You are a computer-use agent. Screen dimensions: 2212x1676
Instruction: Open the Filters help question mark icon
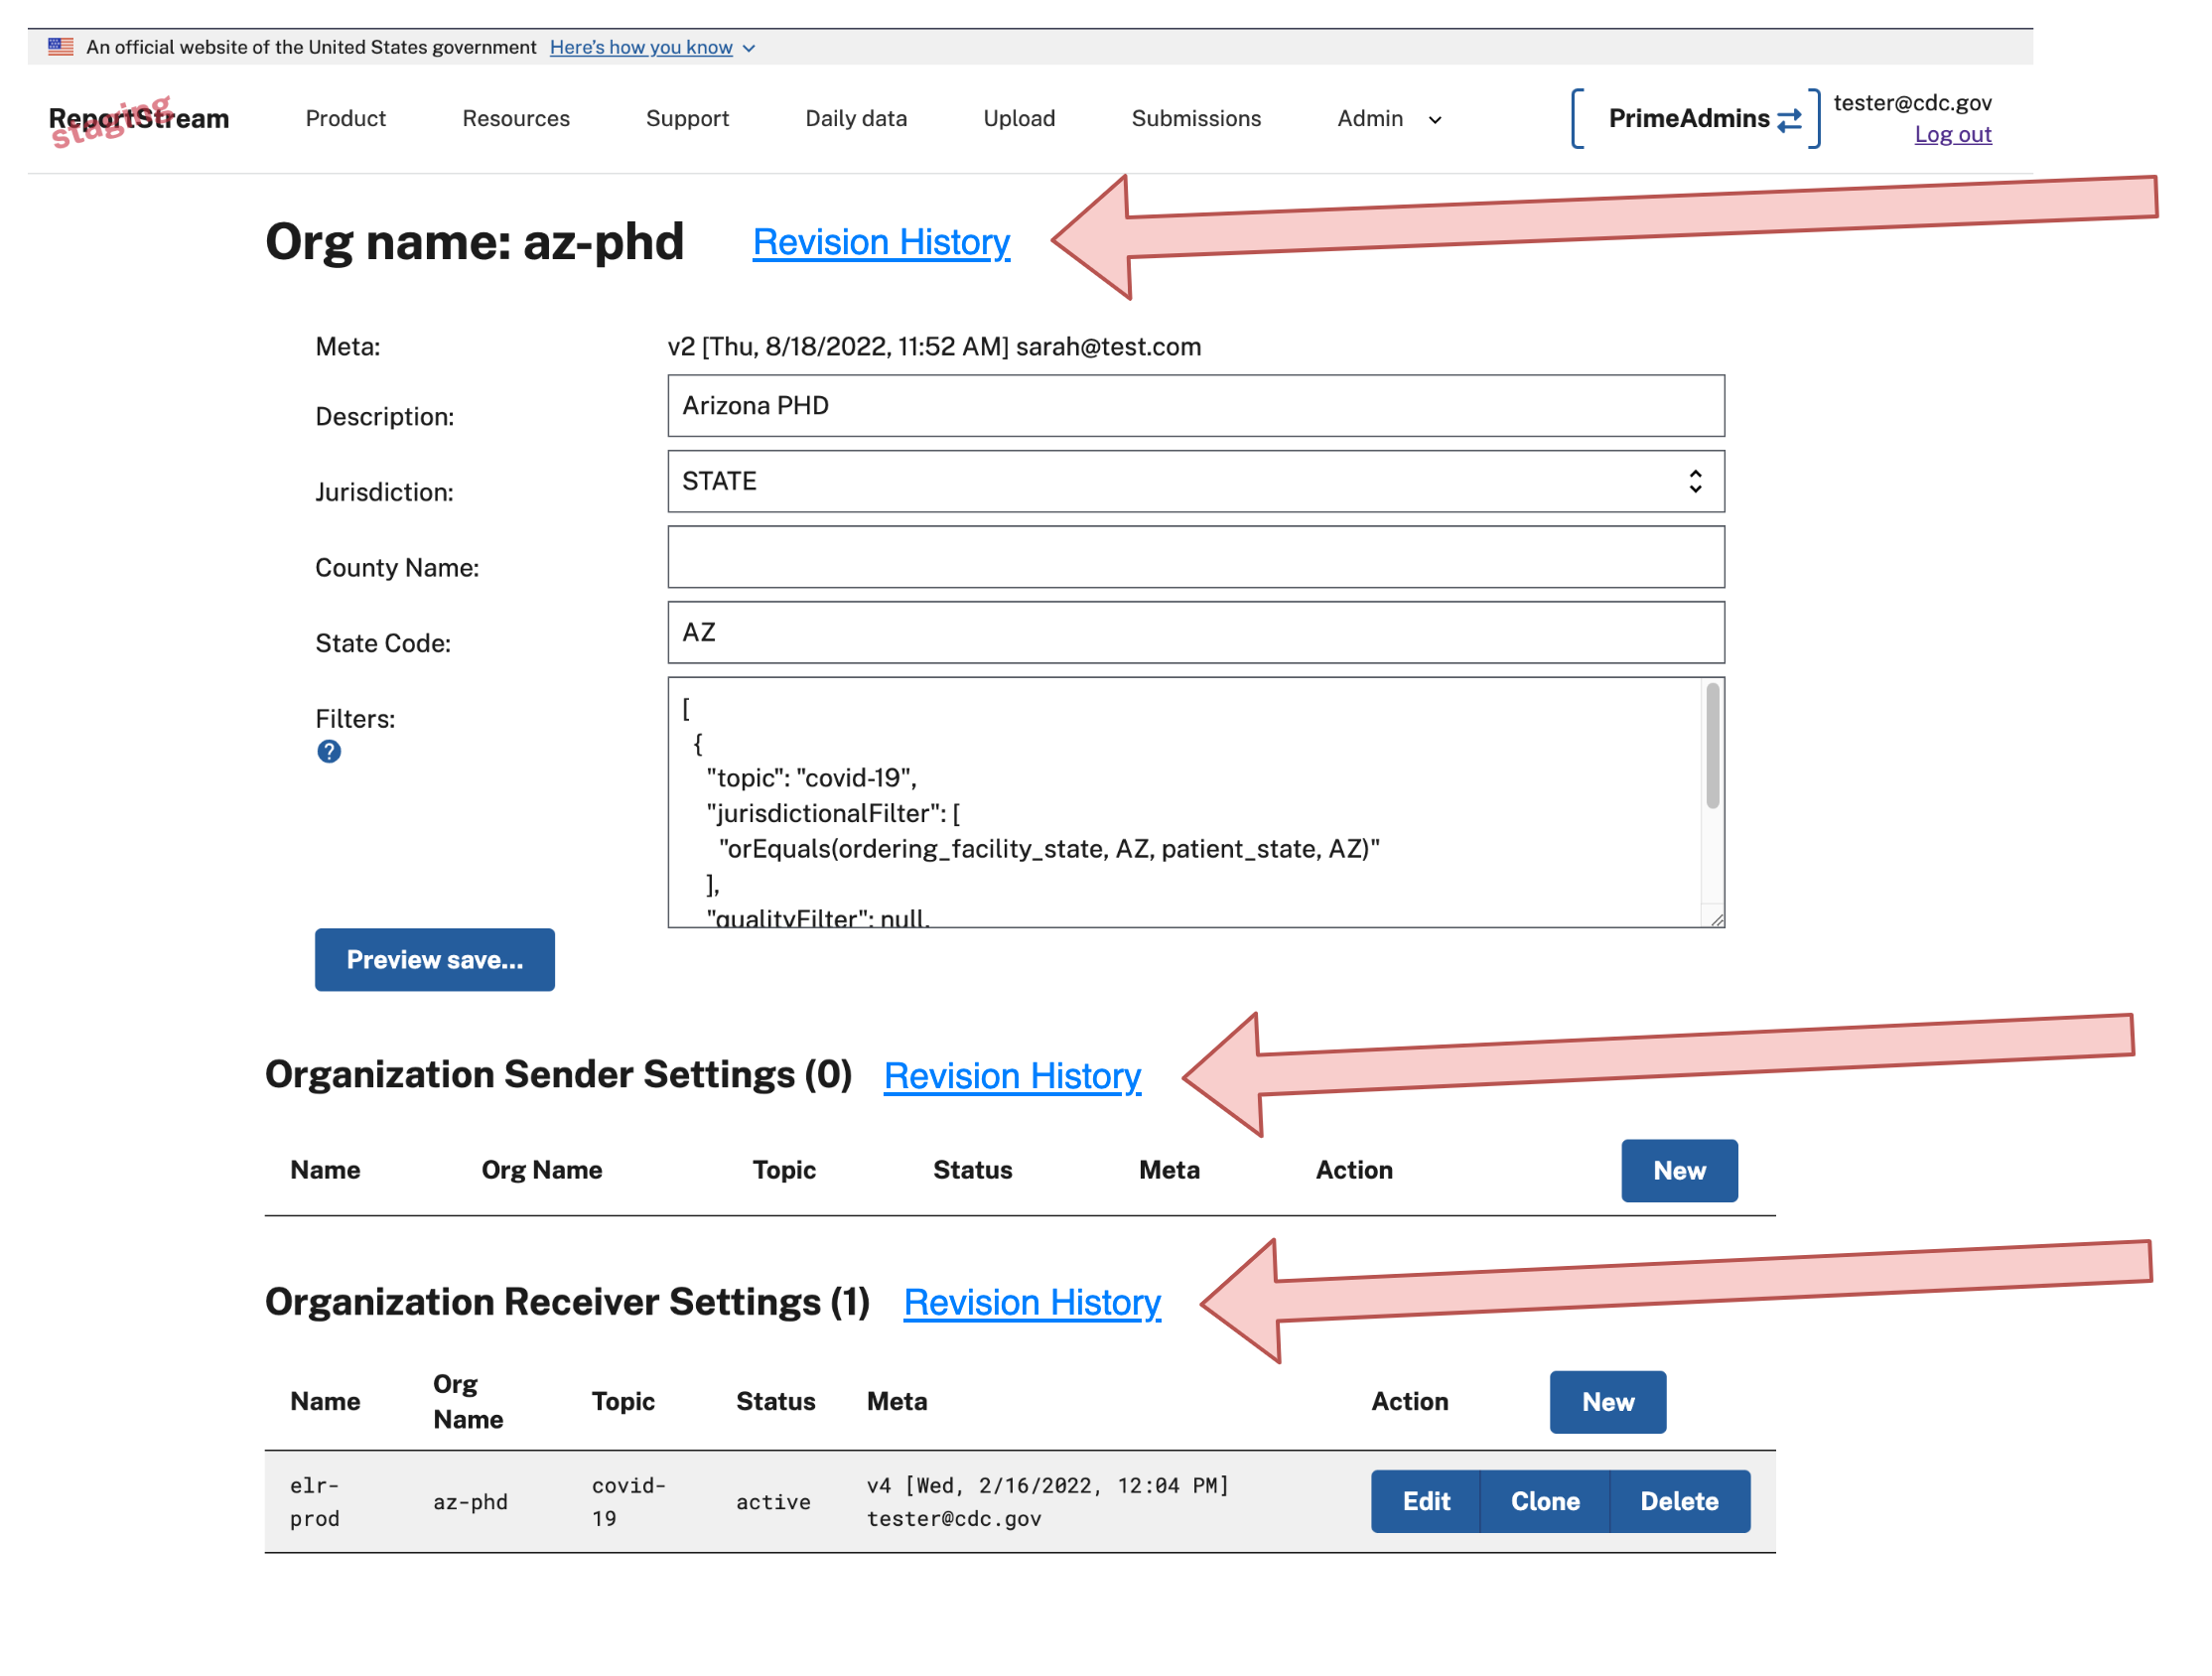[x=328, y=751]
